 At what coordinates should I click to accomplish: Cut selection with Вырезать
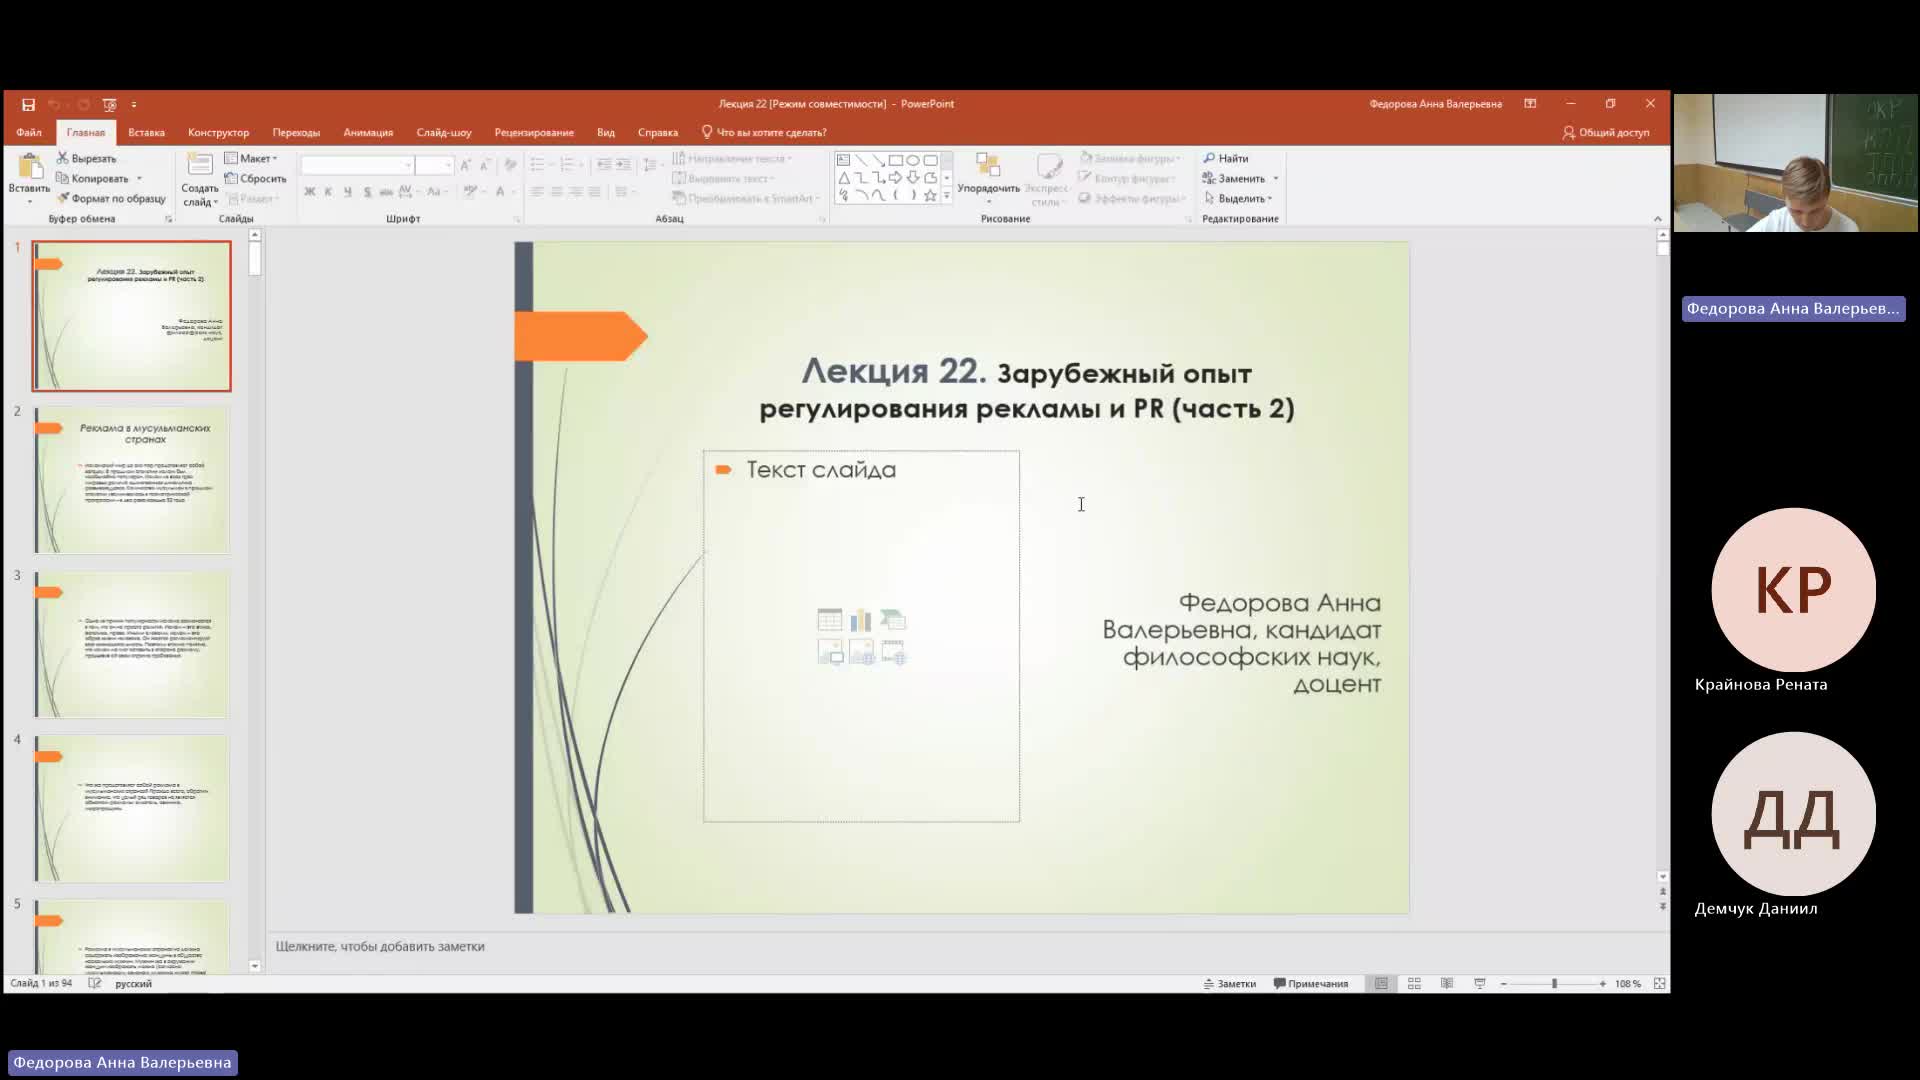point(87,158)
